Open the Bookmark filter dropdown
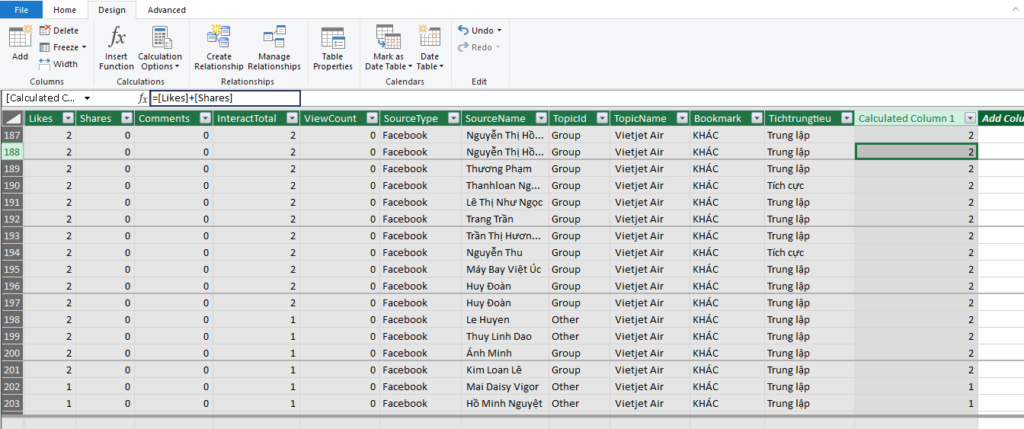 pyautogui.click(x=756, y=118)
